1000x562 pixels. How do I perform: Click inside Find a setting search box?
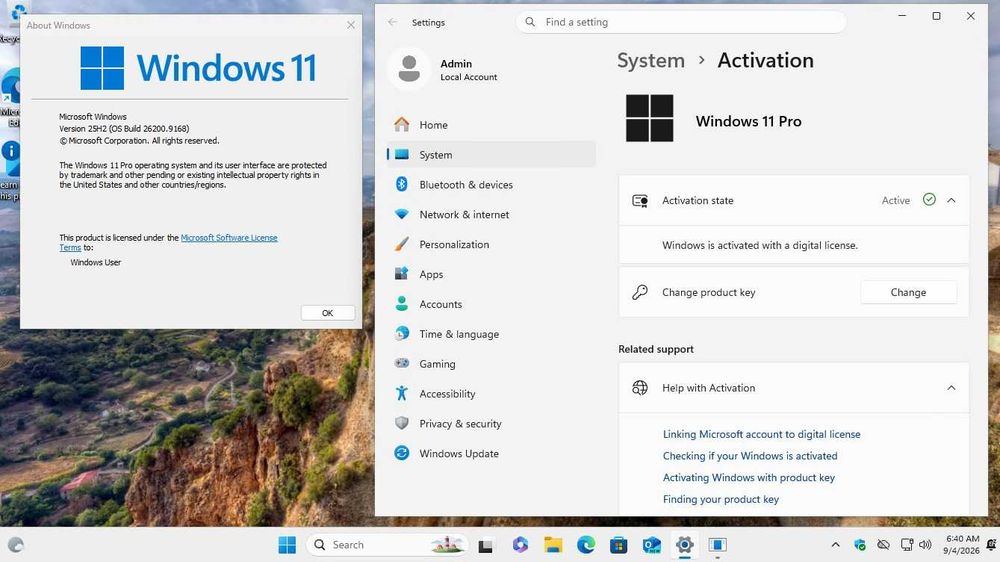tap(681, 22)
